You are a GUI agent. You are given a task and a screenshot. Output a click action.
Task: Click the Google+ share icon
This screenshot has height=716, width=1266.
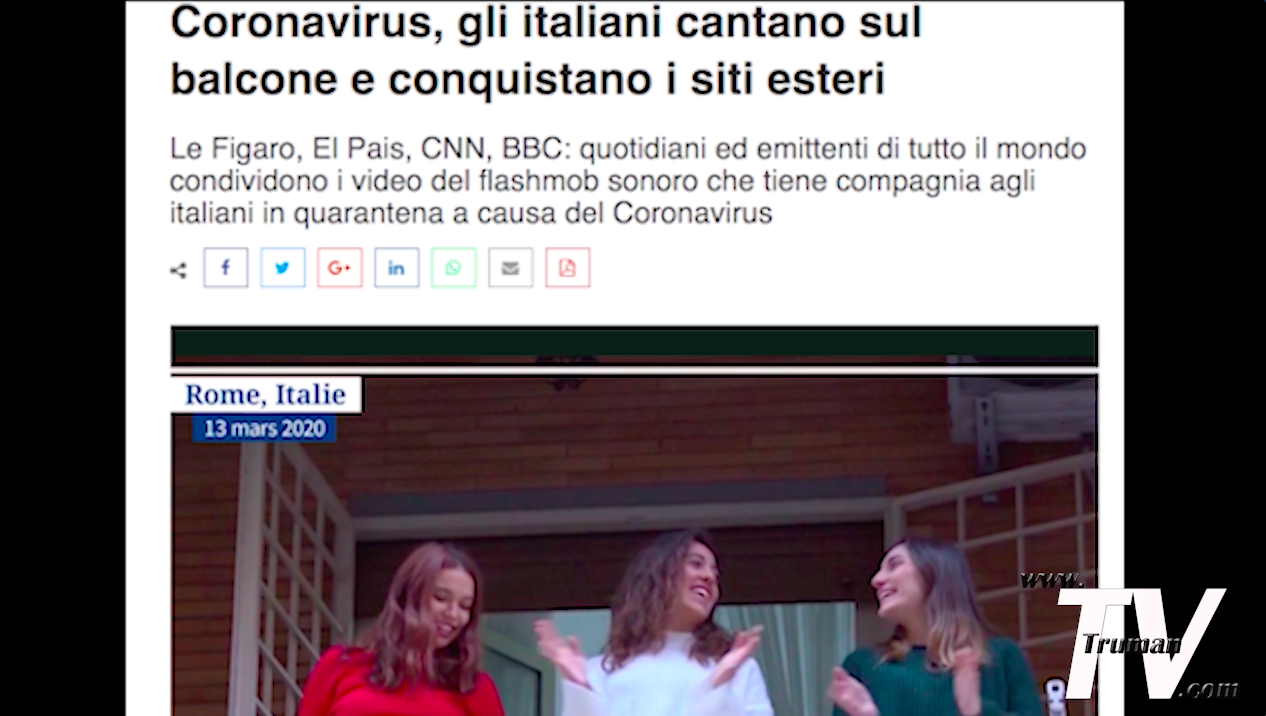coord(339,268)
